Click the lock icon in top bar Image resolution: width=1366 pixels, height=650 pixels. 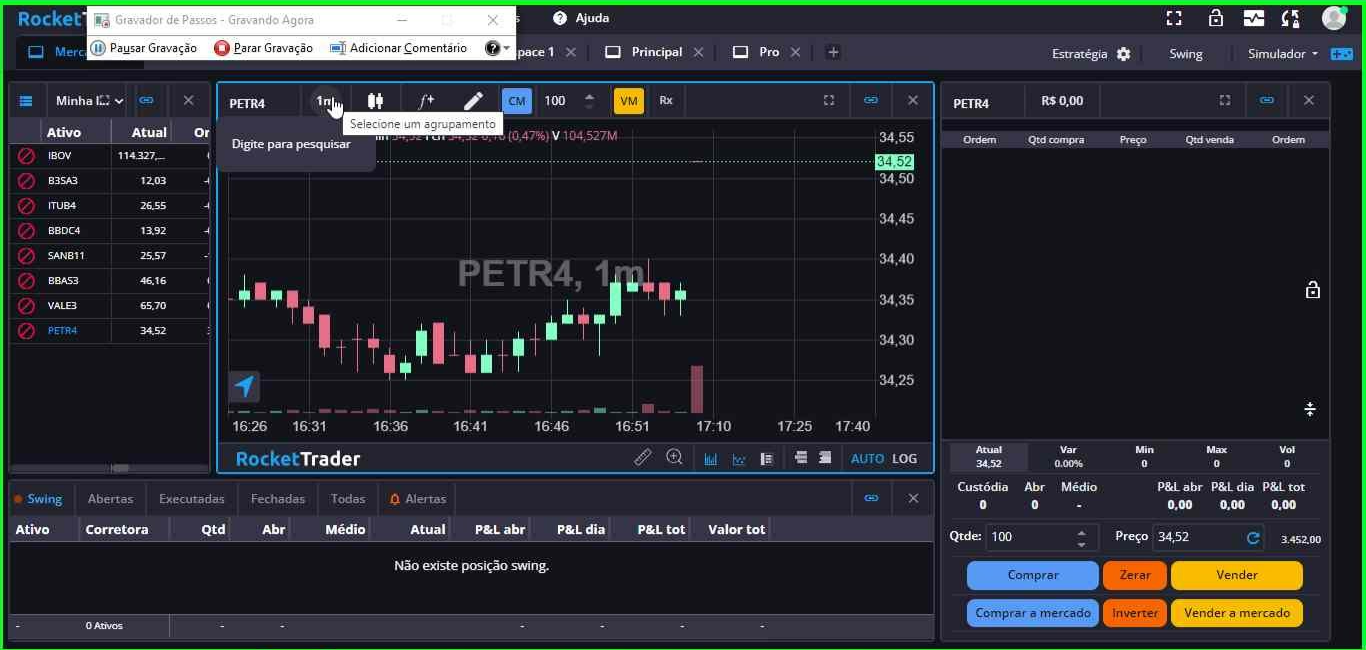(1216, 18)
